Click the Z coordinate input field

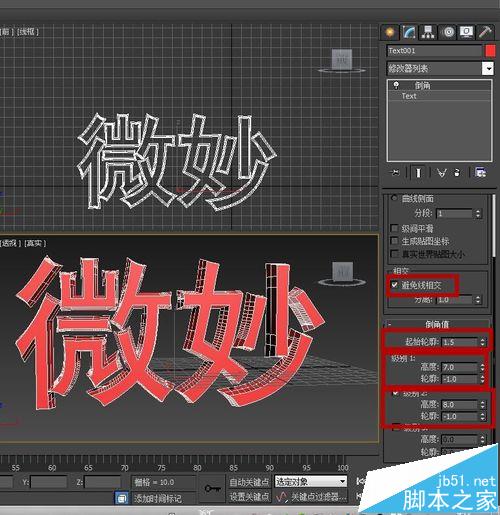(102, 482)
